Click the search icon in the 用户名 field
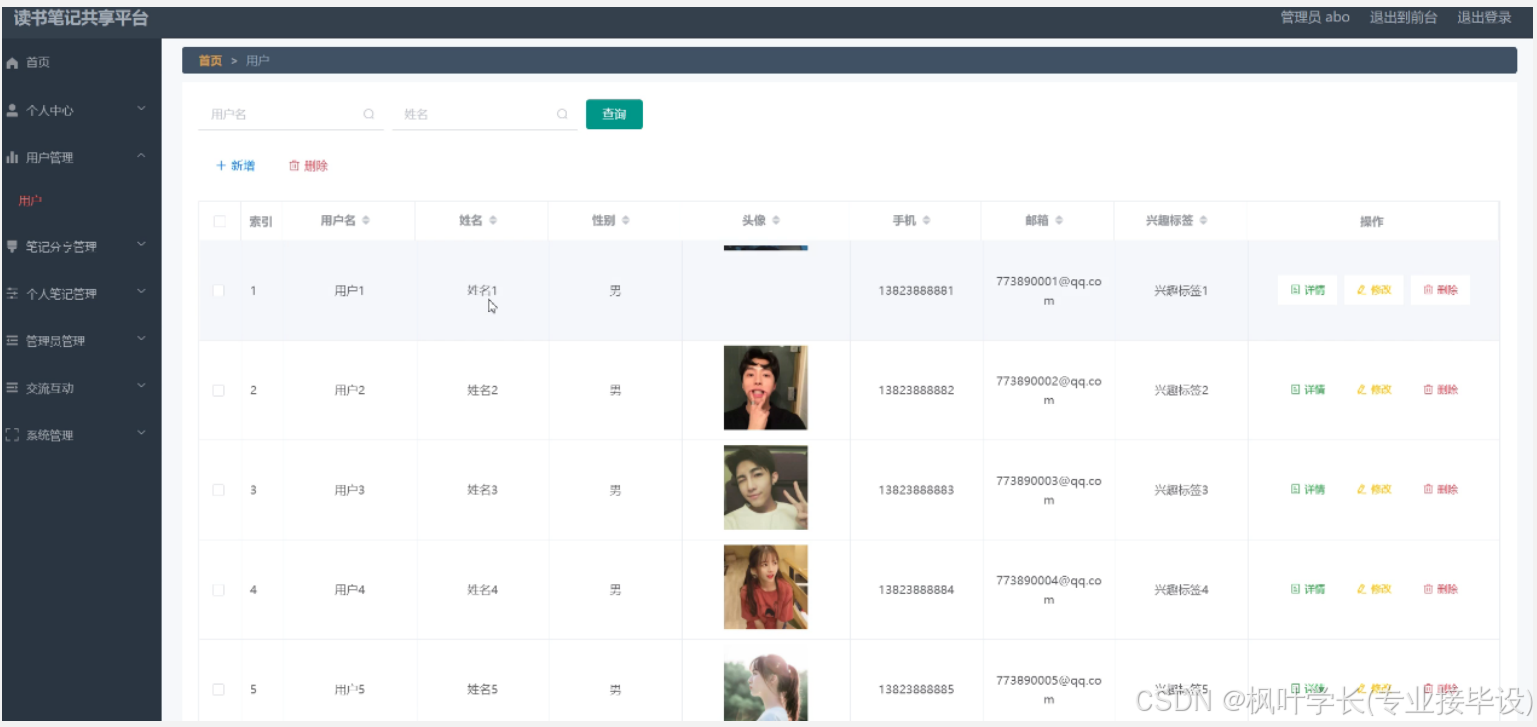Screen dimensions: 1537x727 tap(368, 115)
